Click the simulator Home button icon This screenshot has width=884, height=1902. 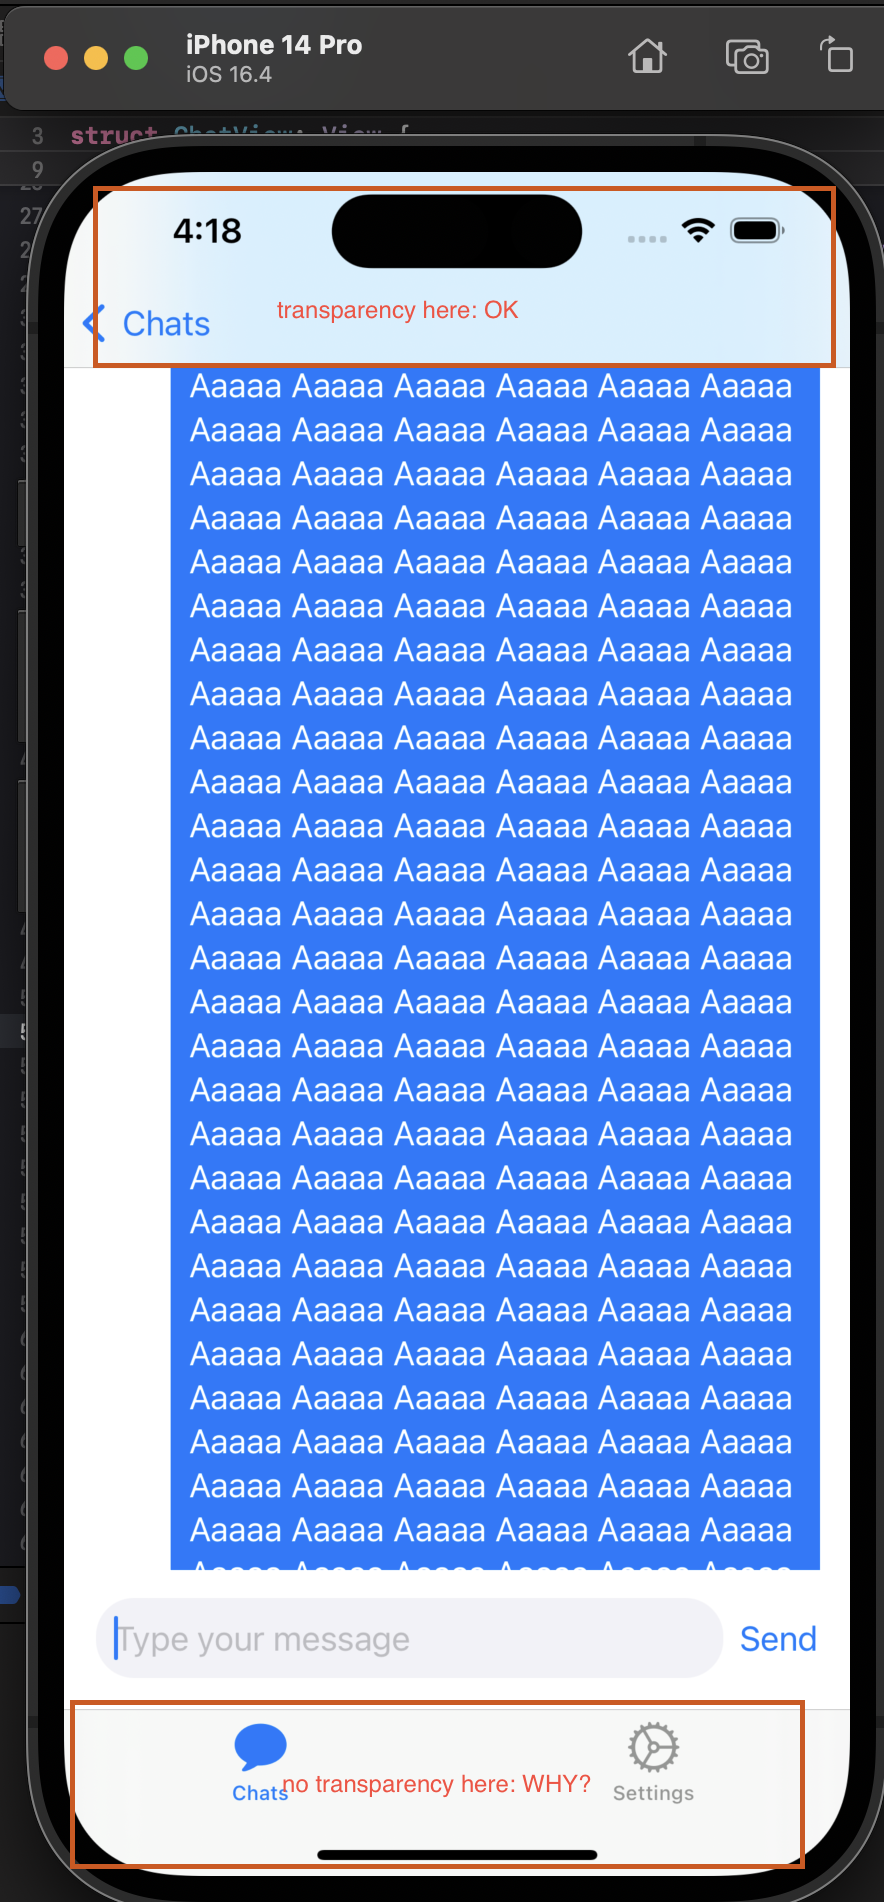(647, 56)
